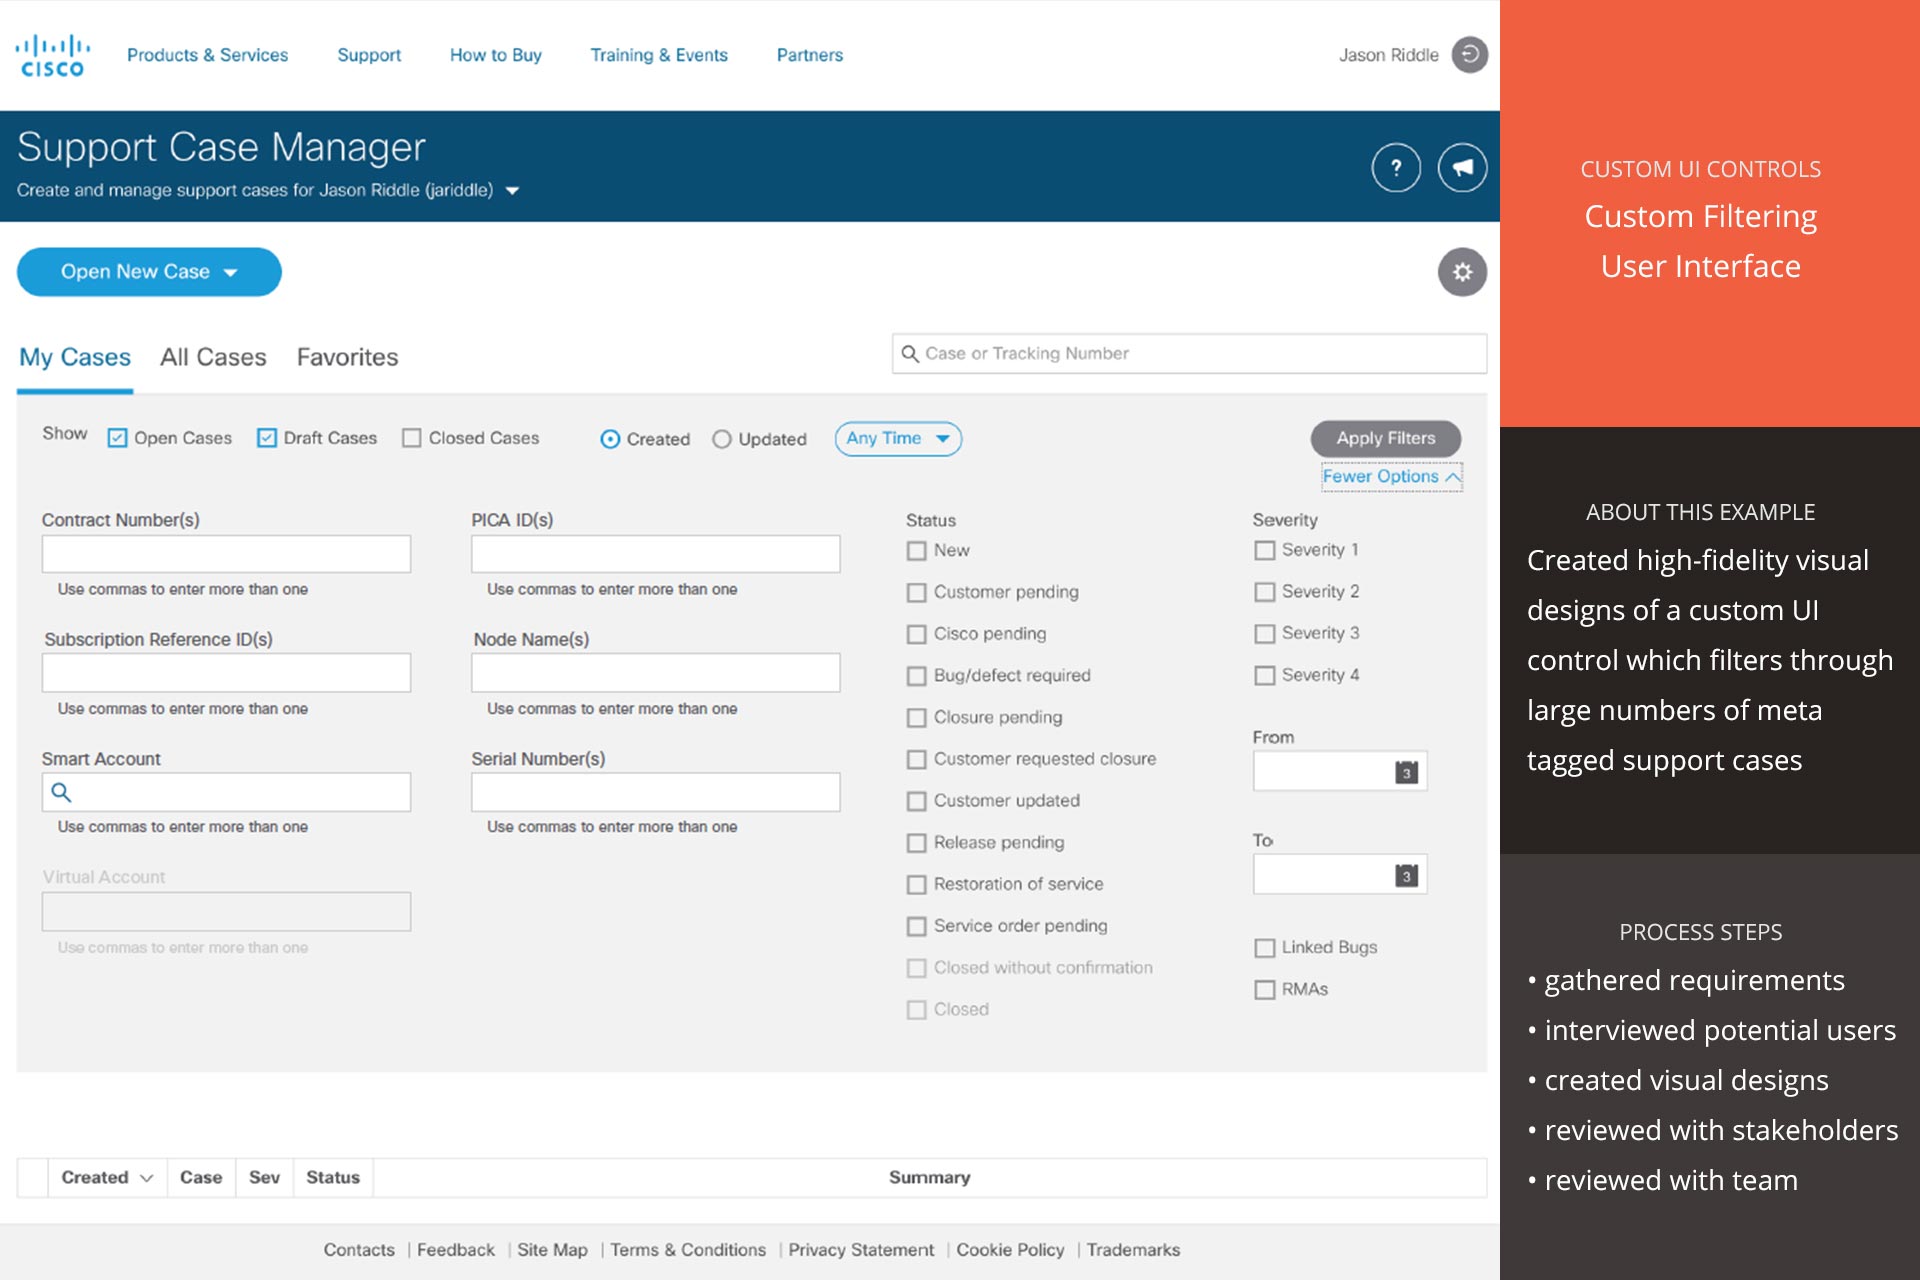Tick the Customer pending status checkbox
The height and width of the screenshot is (1280, 1920).
tap(916, 593)
